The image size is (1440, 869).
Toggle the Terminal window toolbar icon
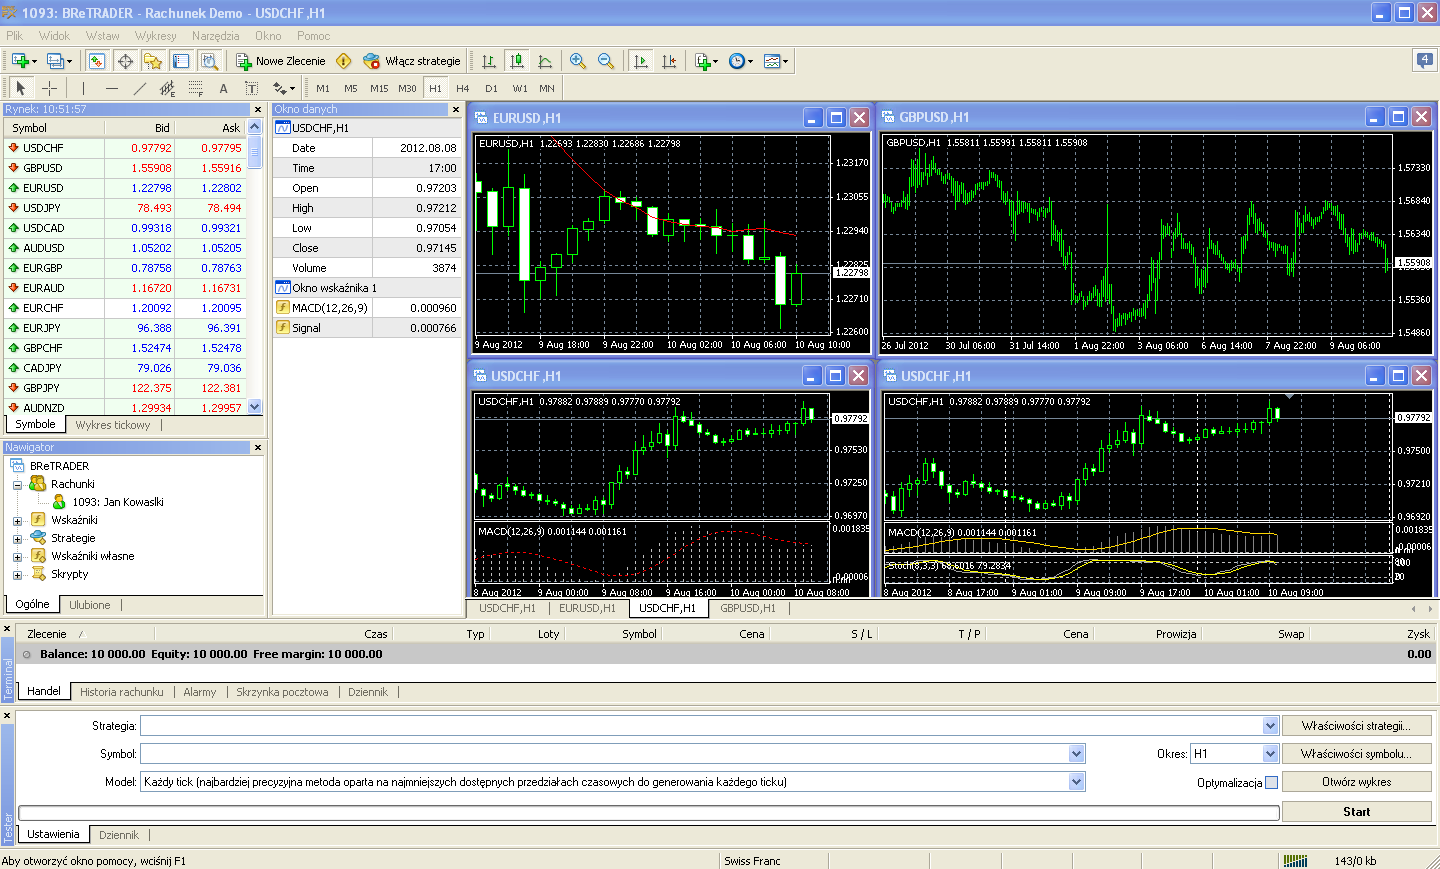(181, 61)
